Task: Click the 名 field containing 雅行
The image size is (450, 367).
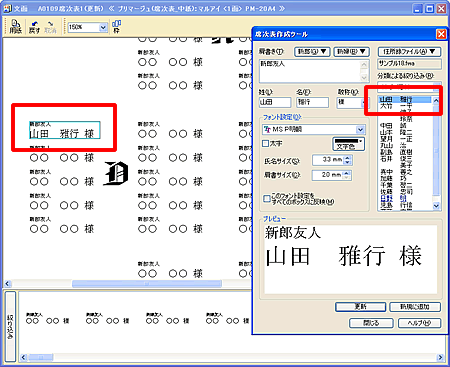Action: tap(312, 102)
